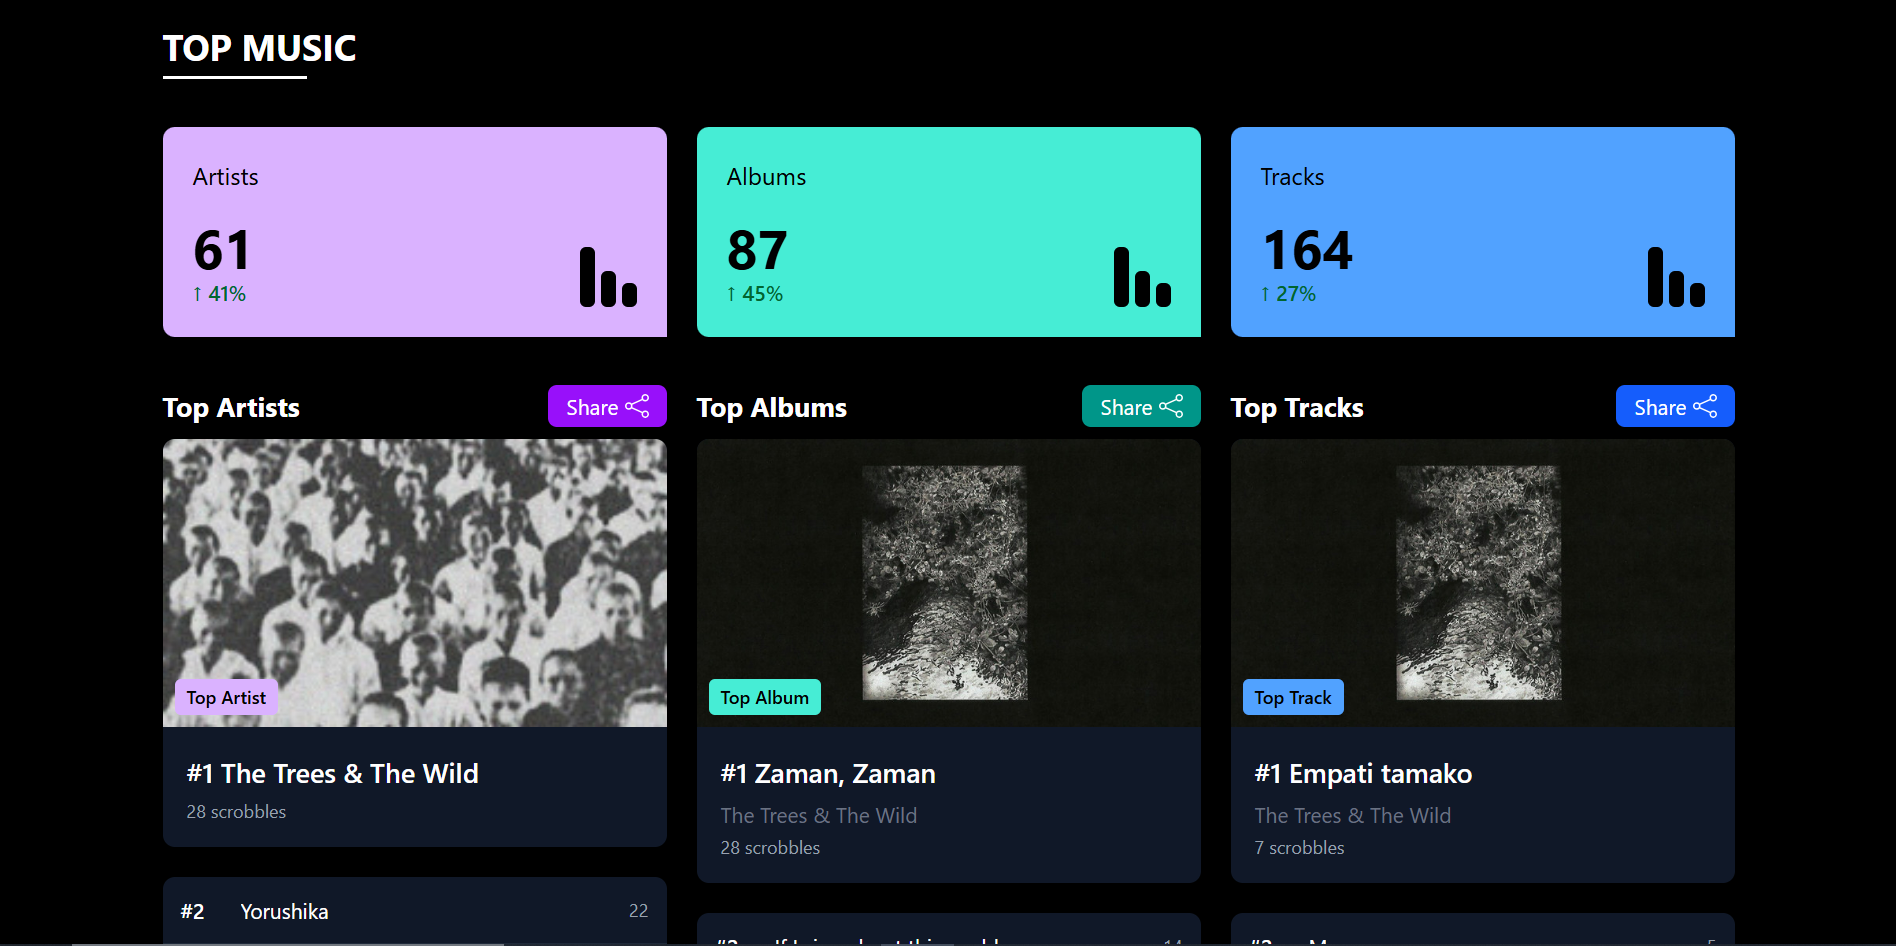Screen dimensions: 1896x946
Task: Click the Top Album badge label
Action: point(765,697)
